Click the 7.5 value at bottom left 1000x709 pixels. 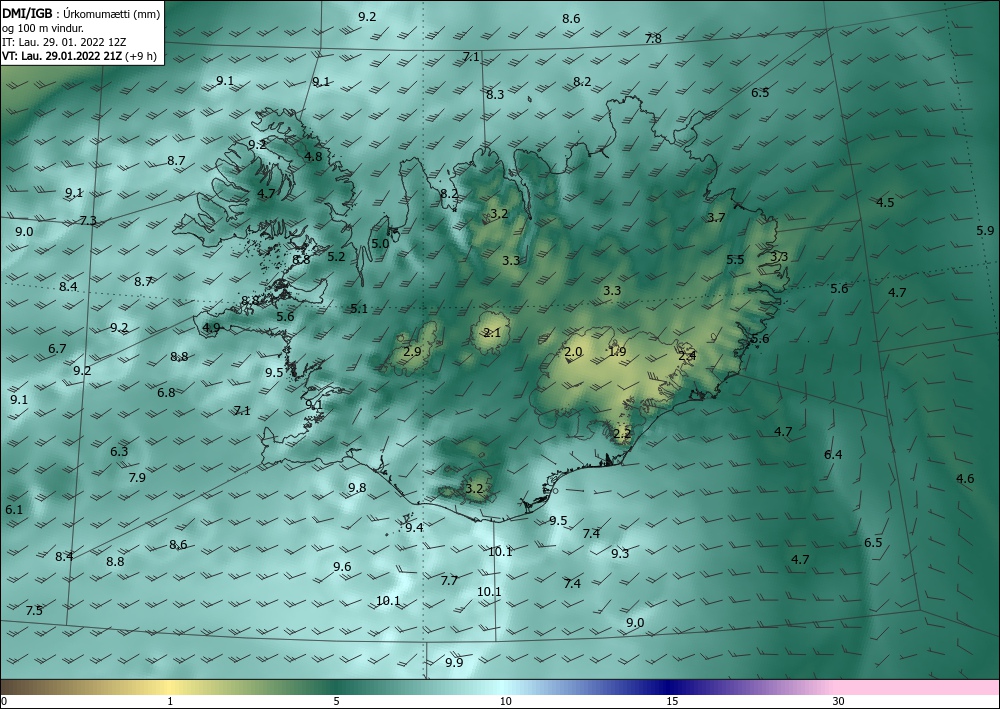(x=34, y=611)
